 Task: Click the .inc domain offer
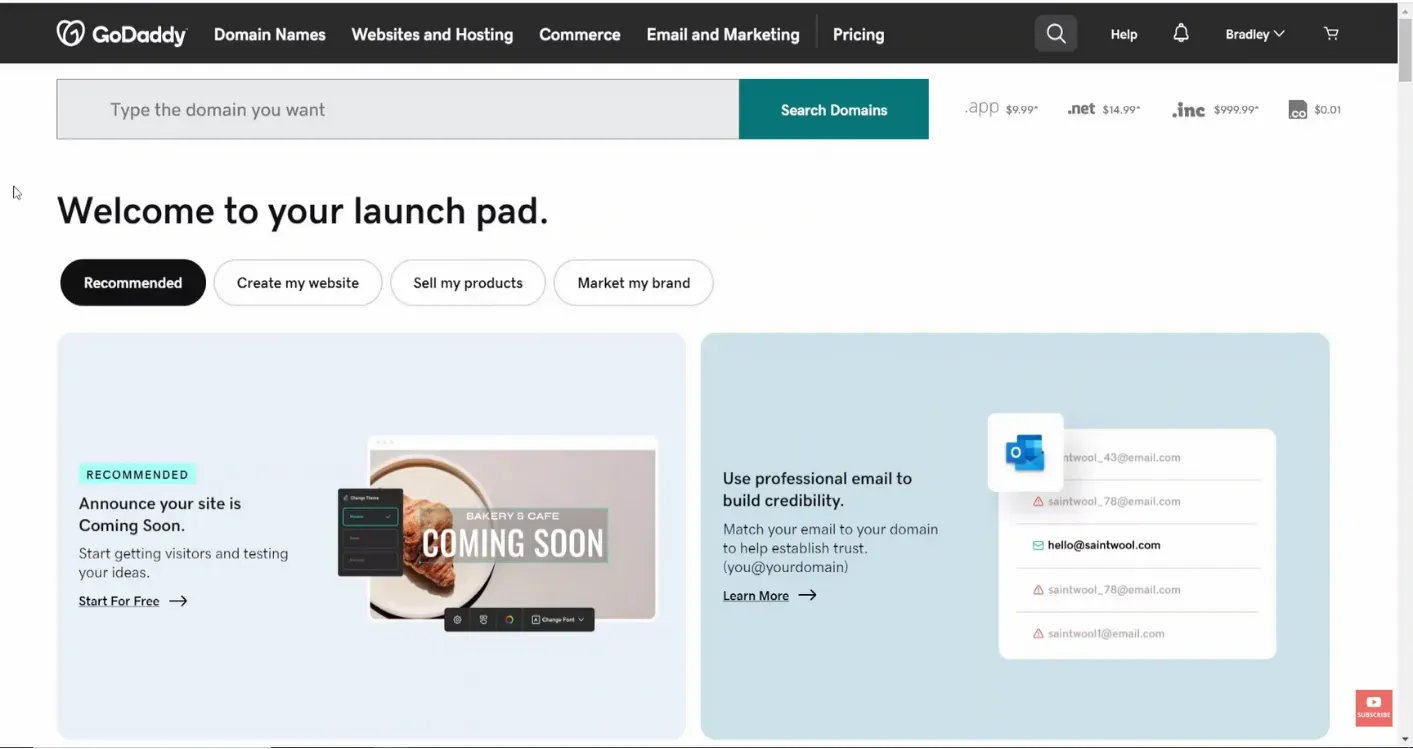click(x=1215, y=110)
